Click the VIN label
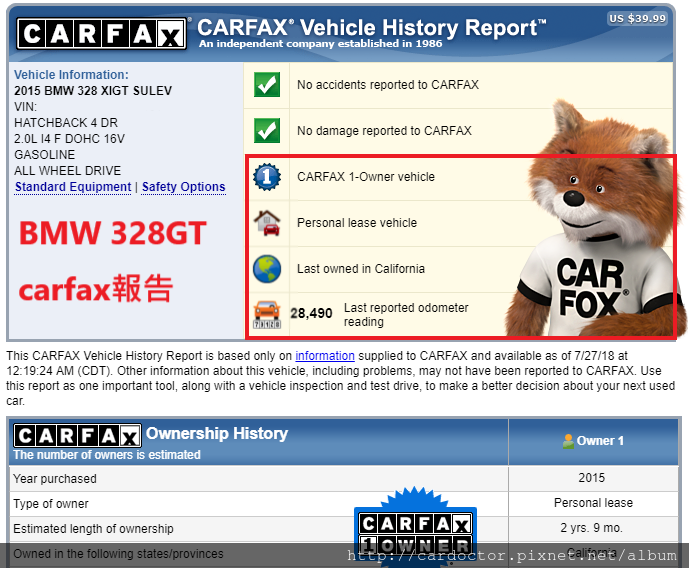 pos(25,107)
